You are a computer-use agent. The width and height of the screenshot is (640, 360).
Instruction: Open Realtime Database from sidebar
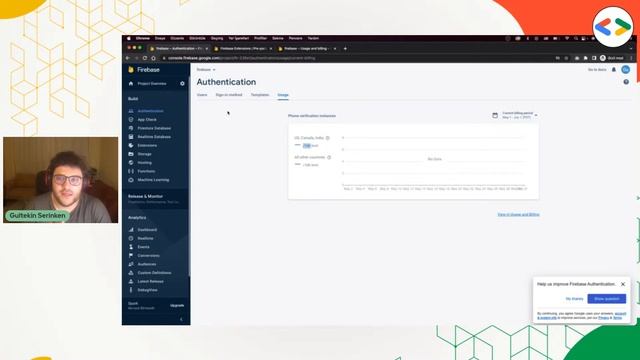tap(154, 137)
